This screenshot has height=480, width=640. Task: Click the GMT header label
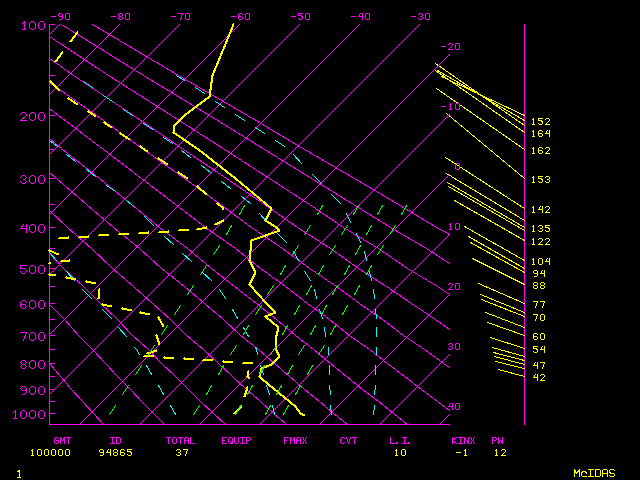coord(62,440)
